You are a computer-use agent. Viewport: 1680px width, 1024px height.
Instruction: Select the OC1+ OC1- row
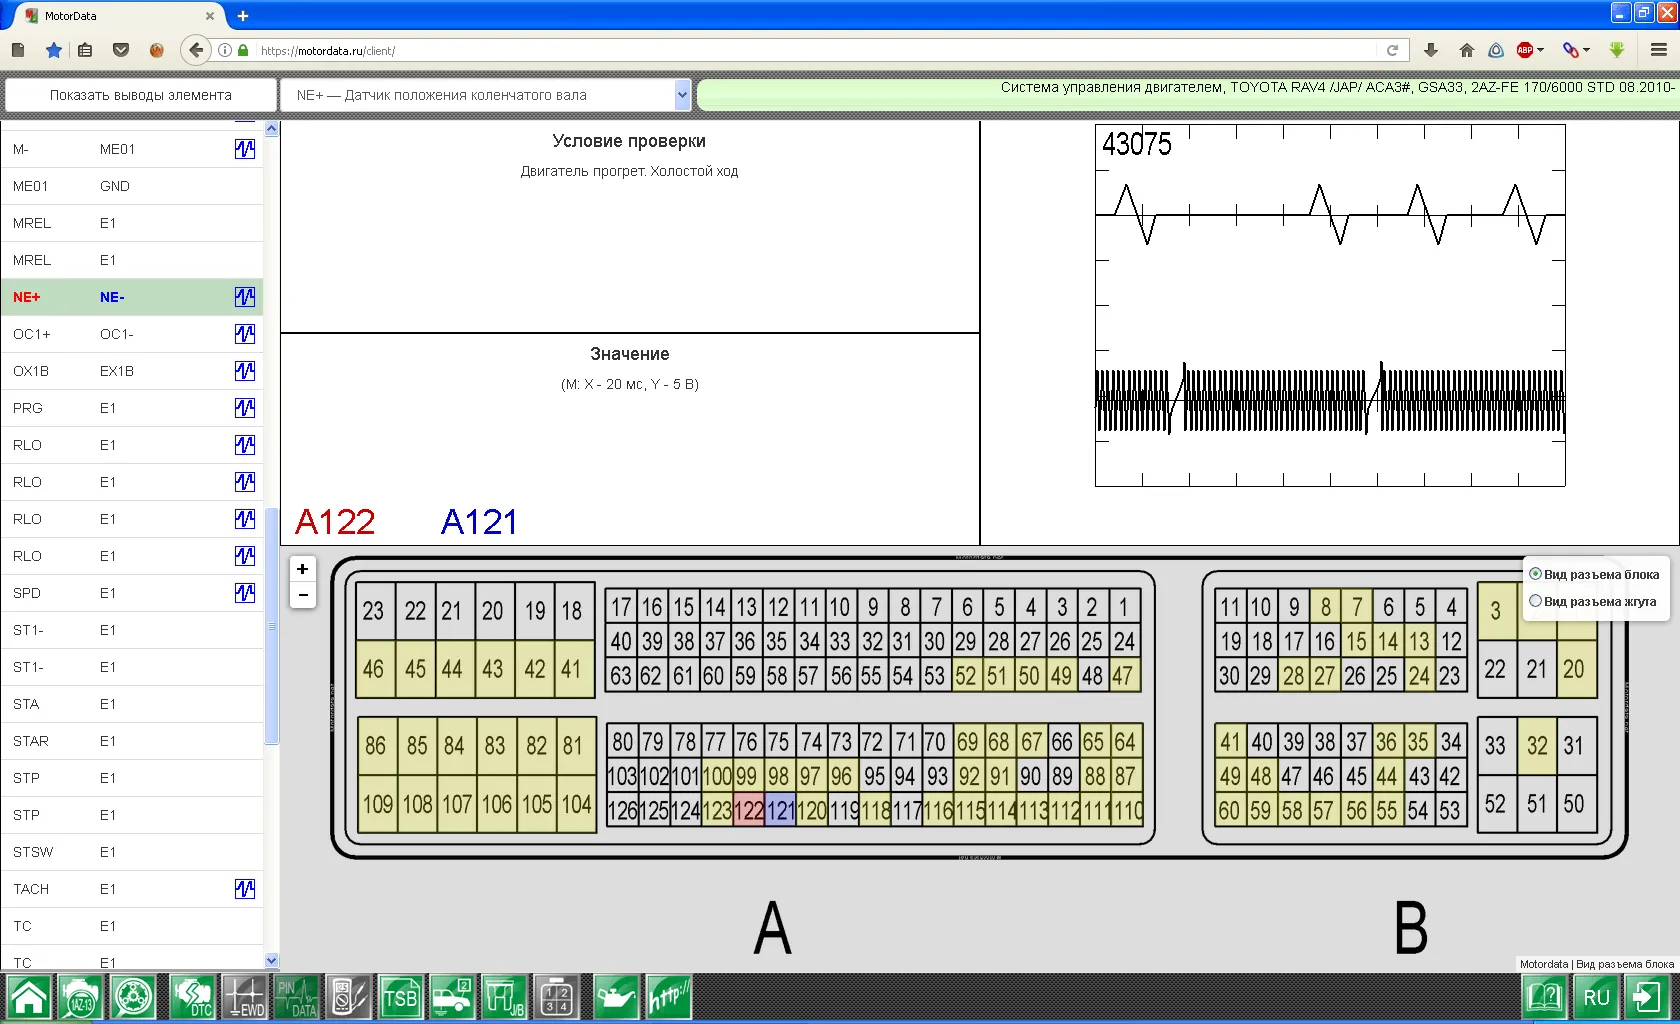[x=132, y=334]
